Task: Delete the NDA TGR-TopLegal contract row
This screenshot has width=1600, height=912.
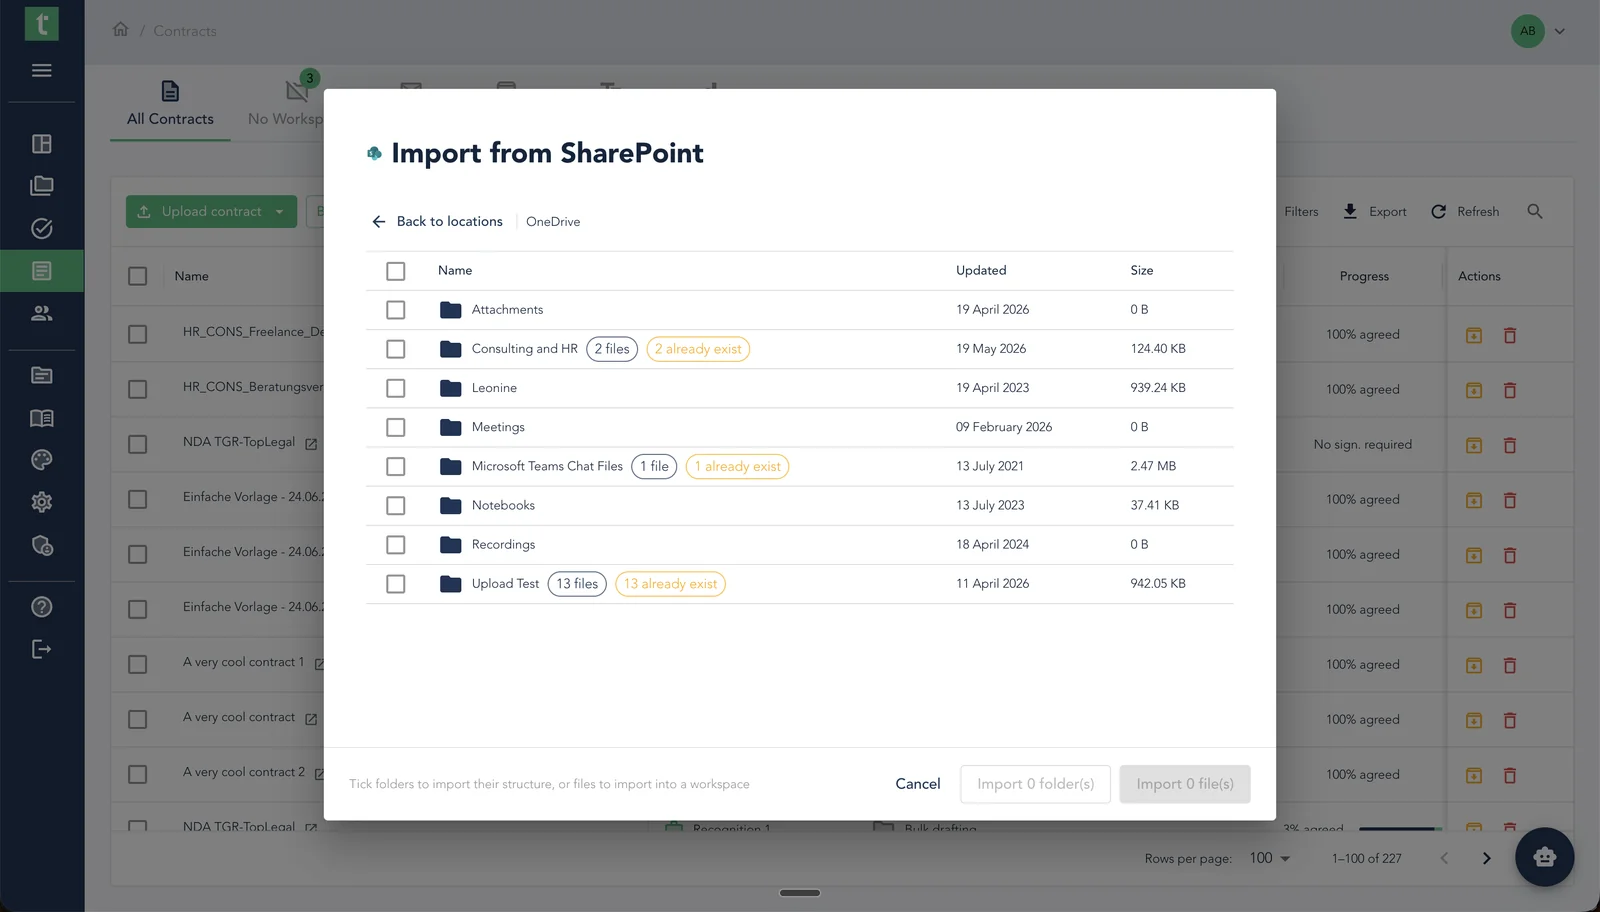Action: click(1510, 445)
